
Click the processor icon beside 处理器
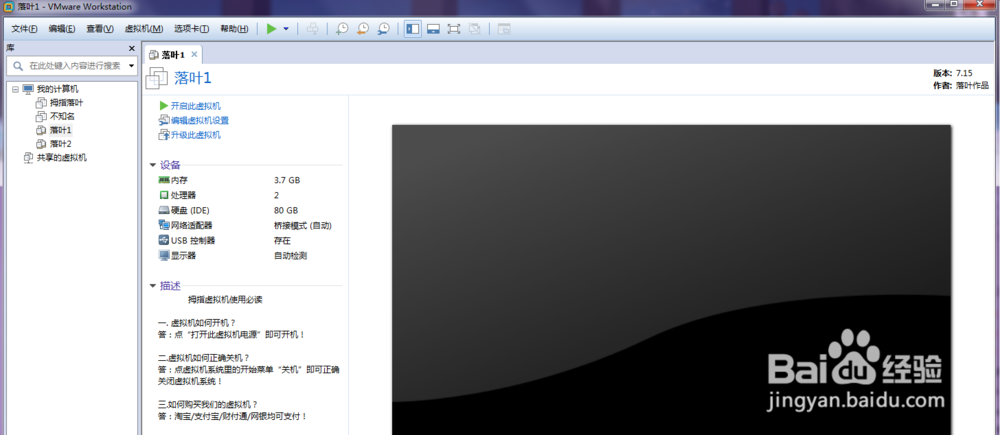point(163,195)
